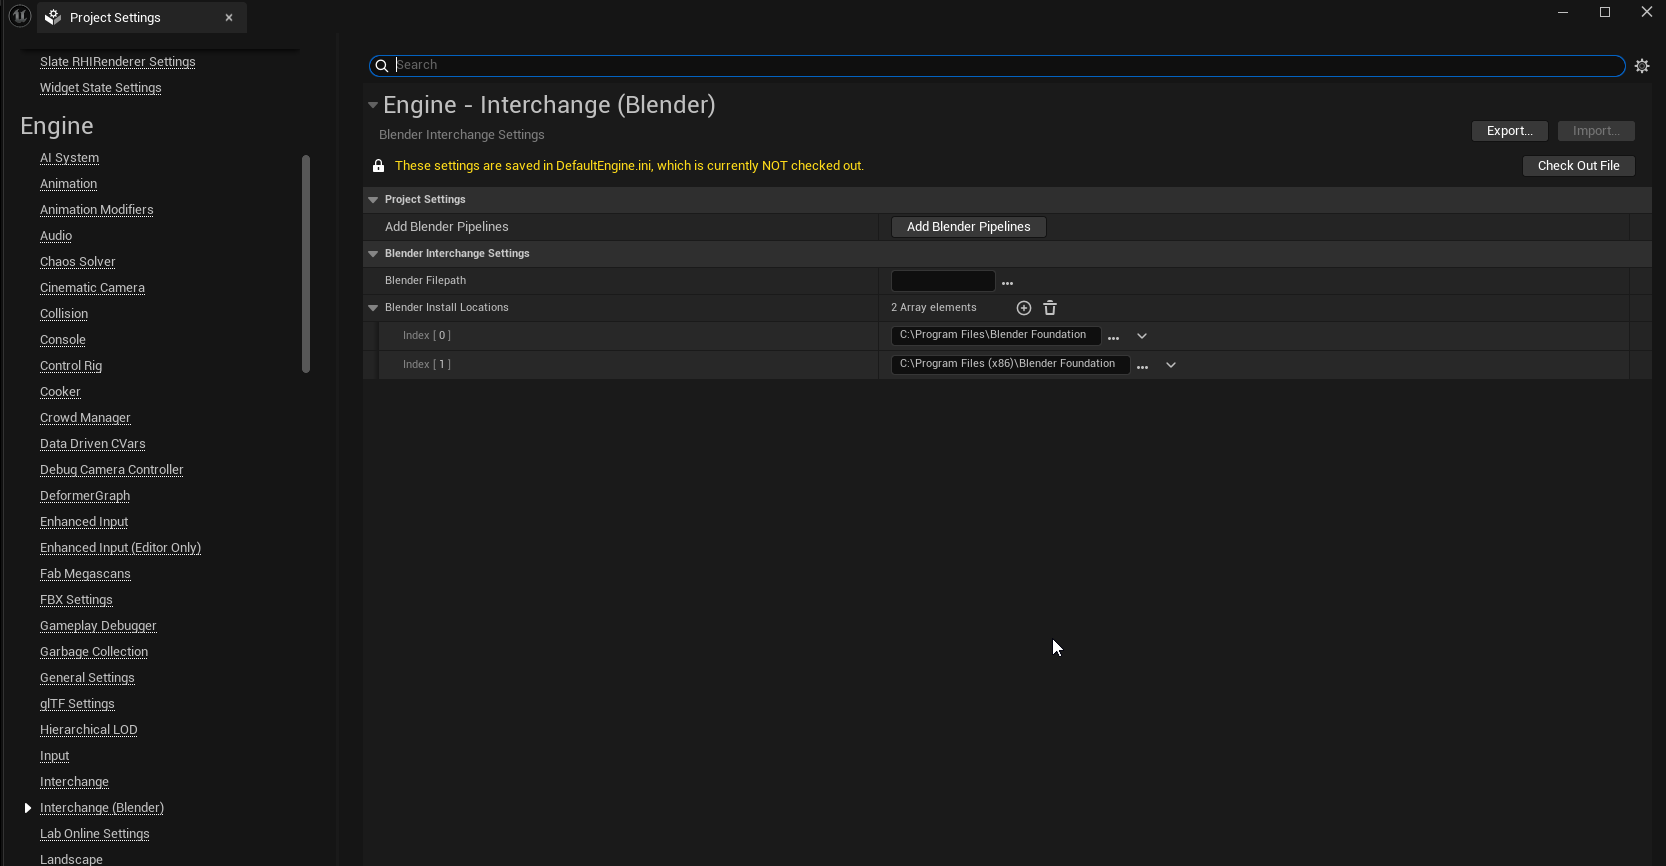Screen dimensions: 1666x866
Task: Click the Blender Filepath text field
Action: (x=943, y=281)
